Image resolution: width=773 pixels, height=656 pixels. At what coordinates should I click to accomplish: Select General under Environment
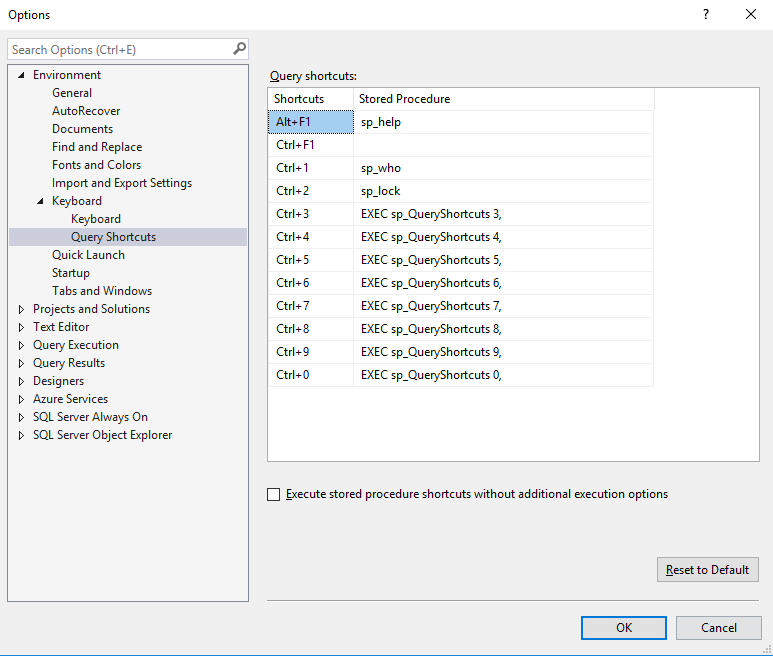pyautogui.click(x=72, y=93)
